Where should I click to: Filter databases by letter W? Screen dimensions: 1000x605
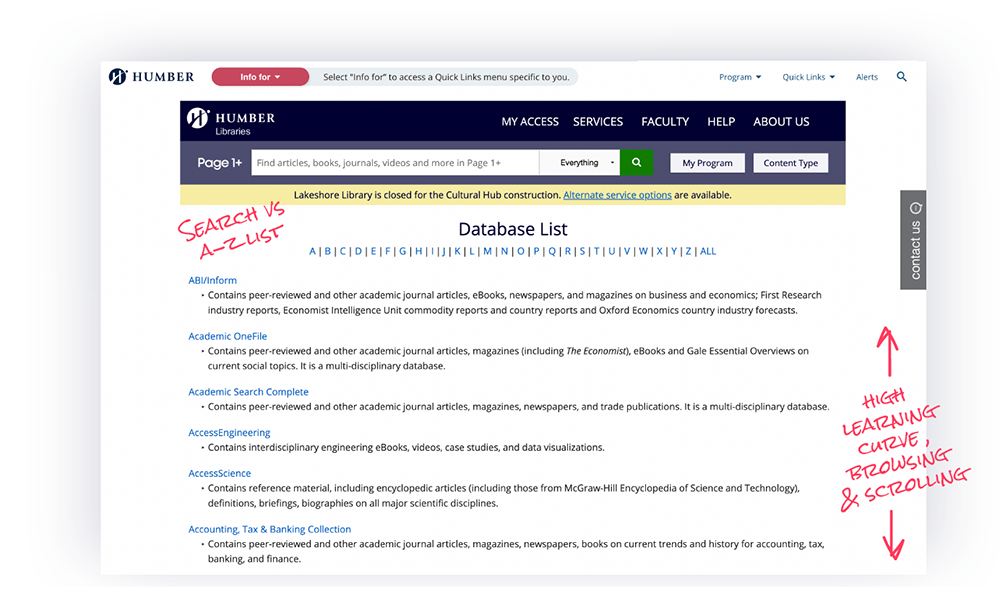643,251
